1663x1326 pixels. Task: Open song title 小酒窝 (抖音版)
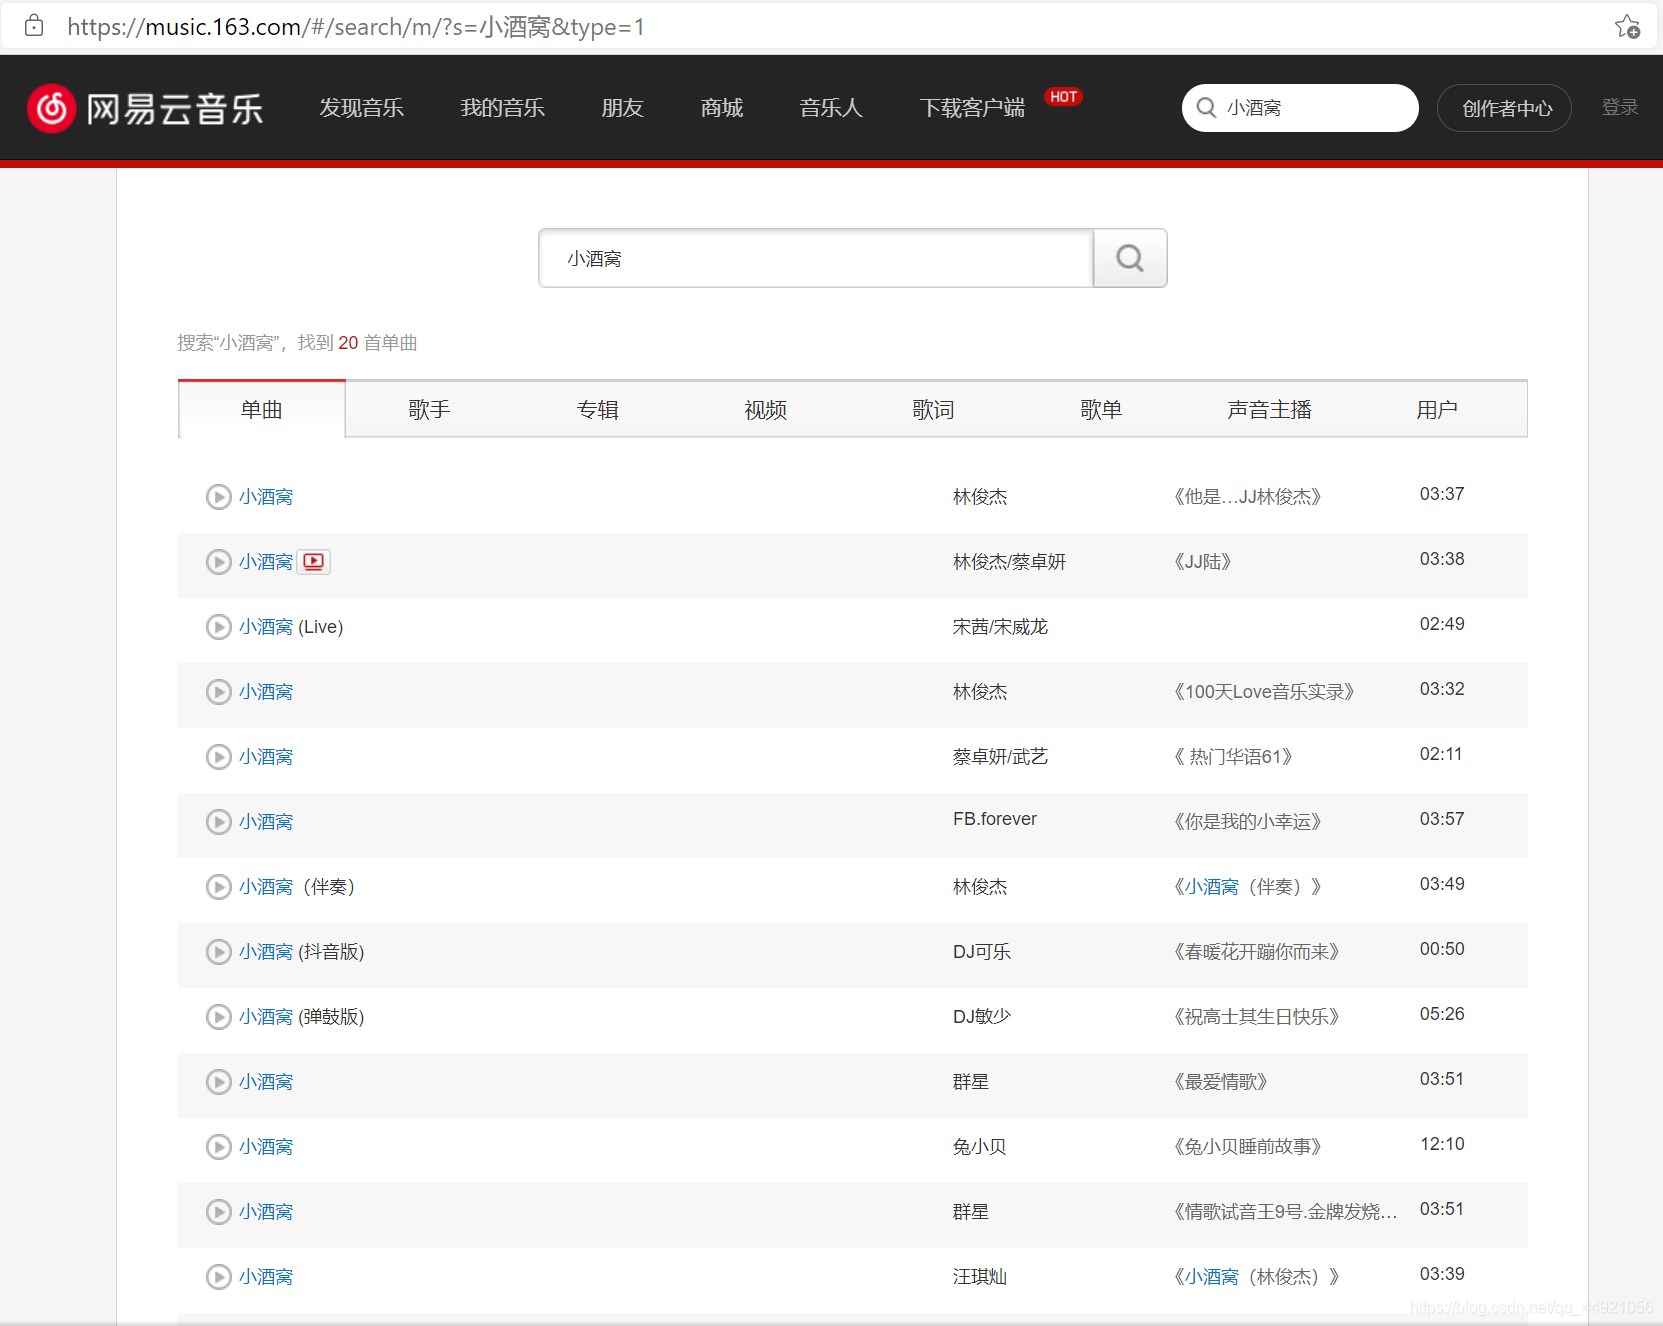point(302,952)
